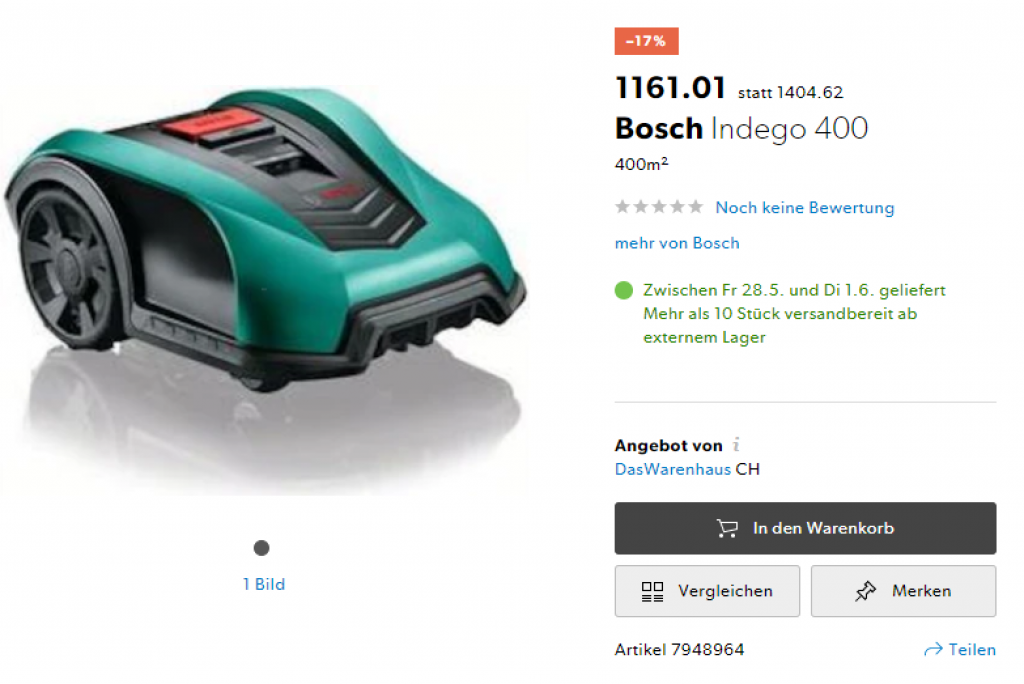Follow the mehr von Bosch link
The width and height of the screenshot is (1024, 684).
coord(677,243)
